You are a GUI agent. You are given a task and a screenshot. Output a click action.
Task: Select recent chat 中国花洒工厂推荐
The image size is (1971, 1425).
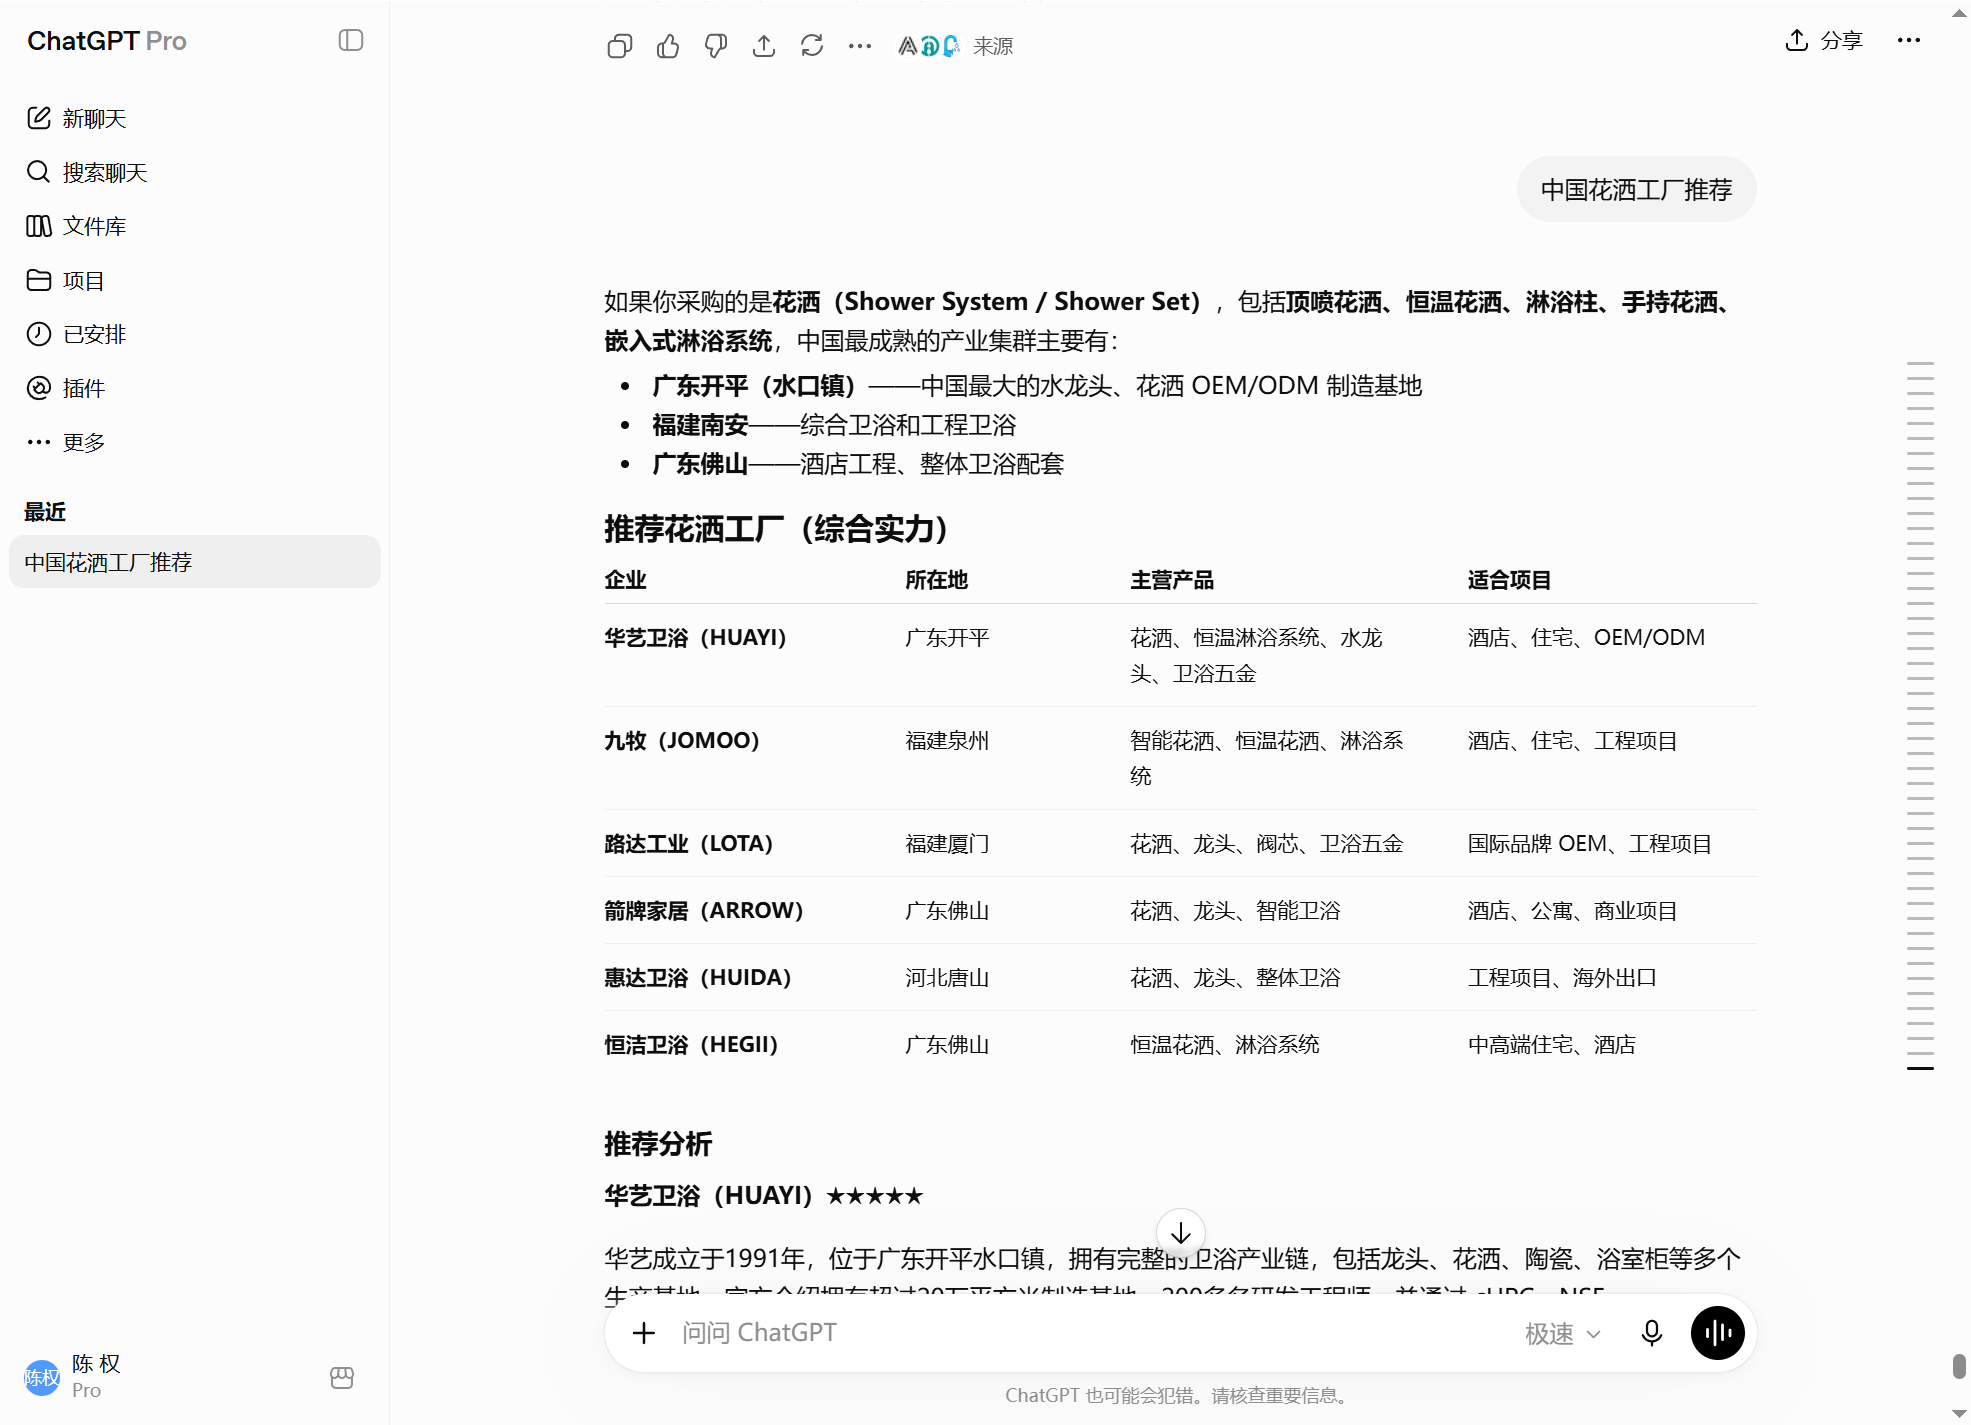coord(195,562)
